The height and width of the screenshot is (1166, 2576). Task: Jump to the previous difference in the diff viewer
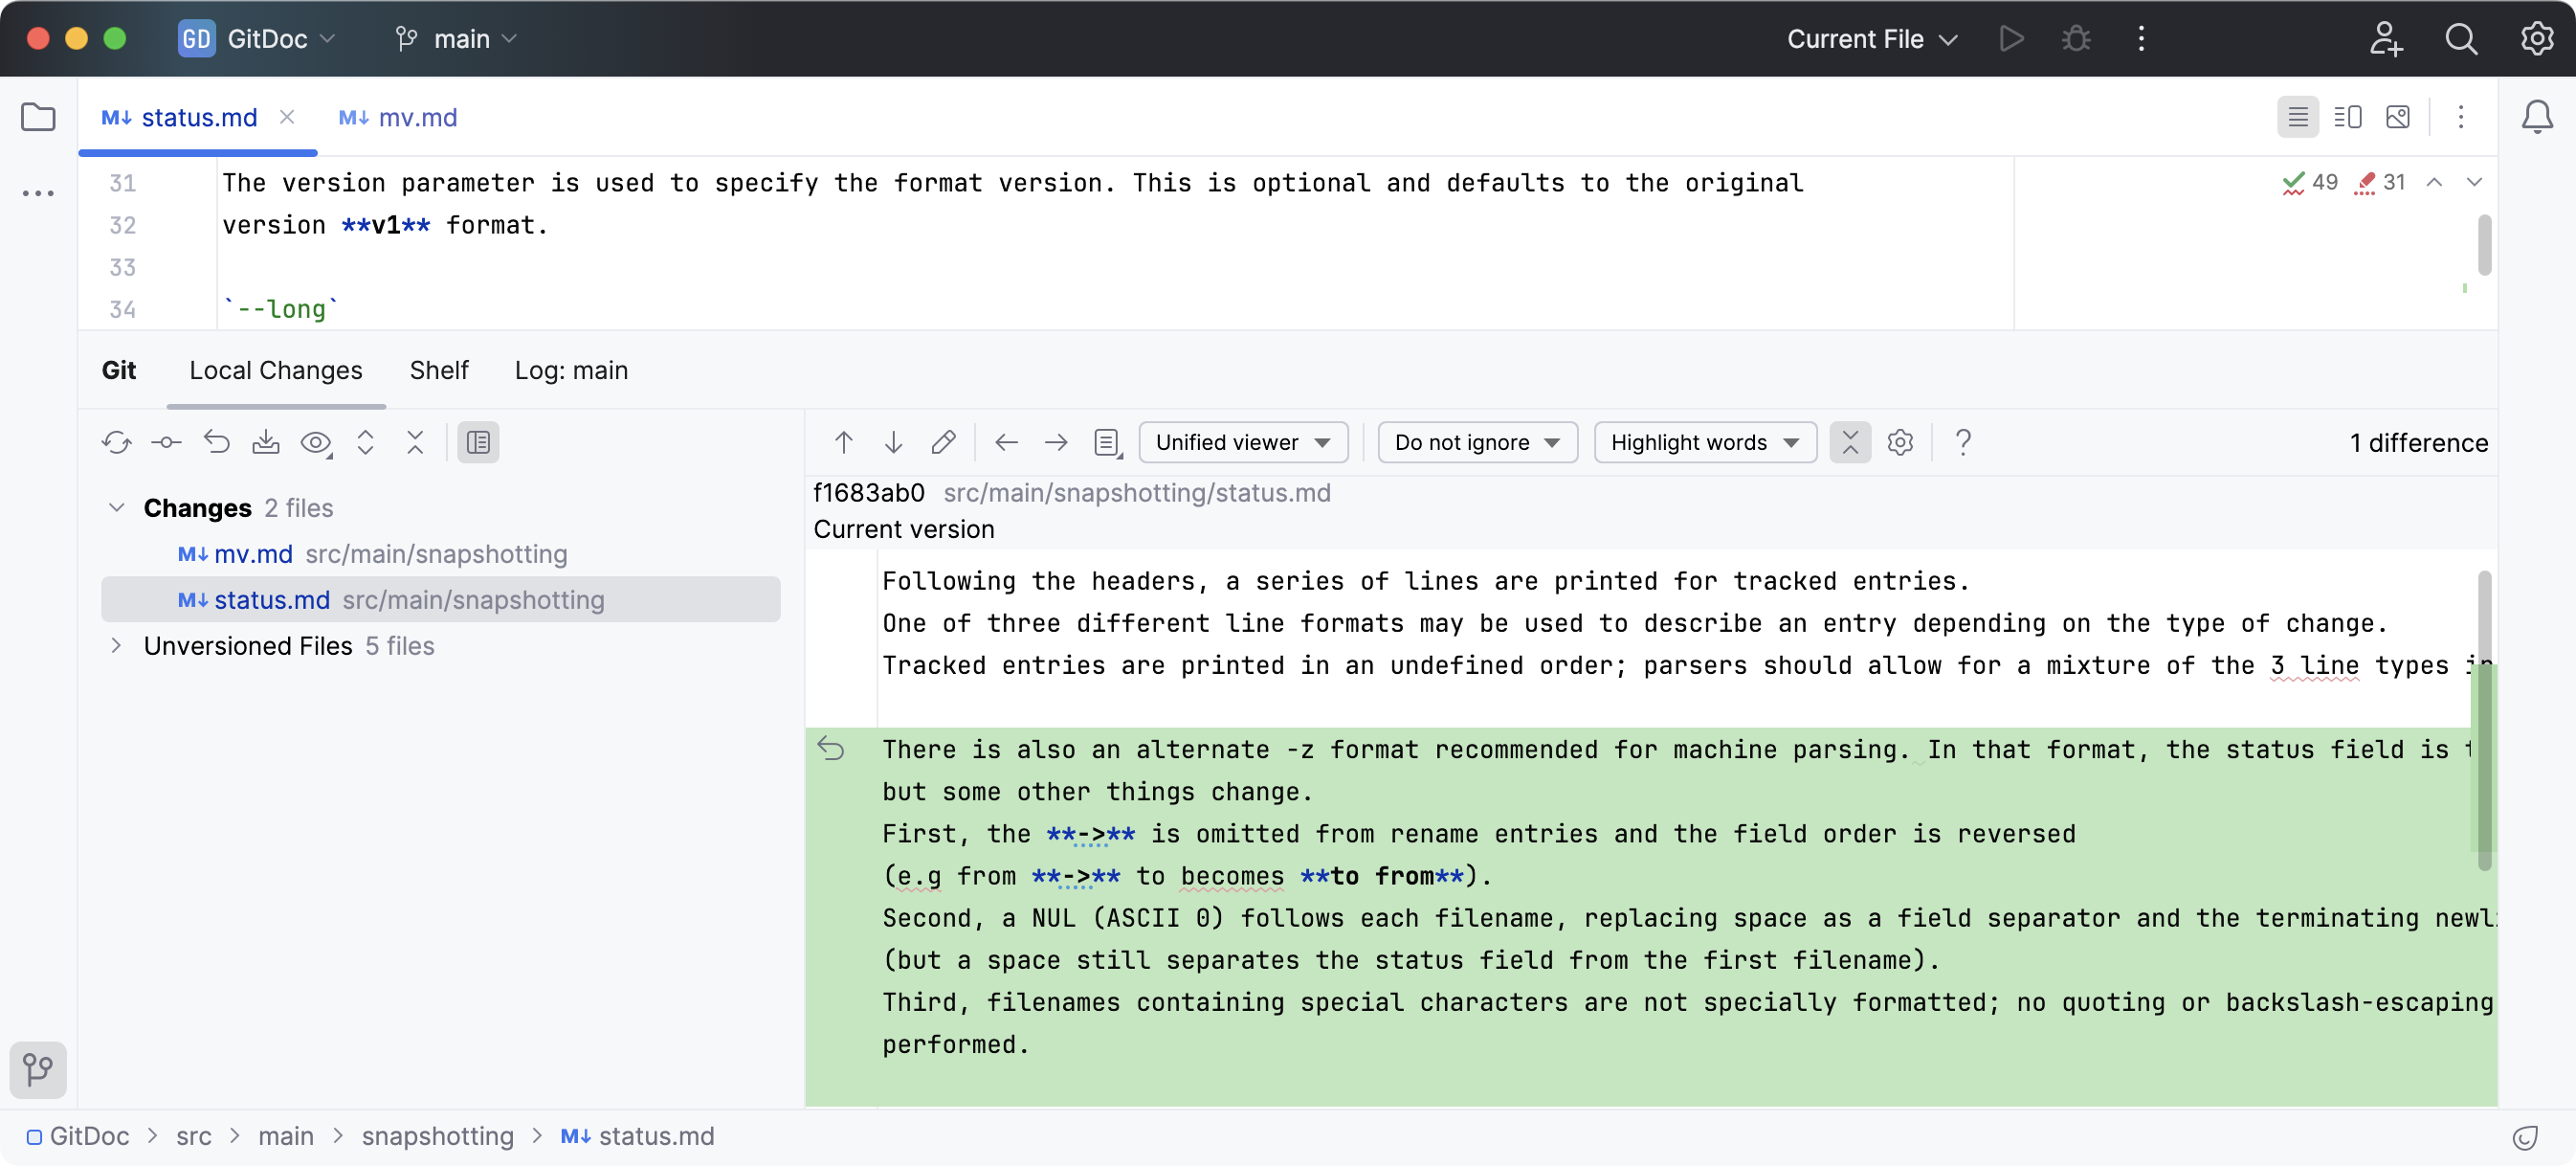[x=843, y=442]
